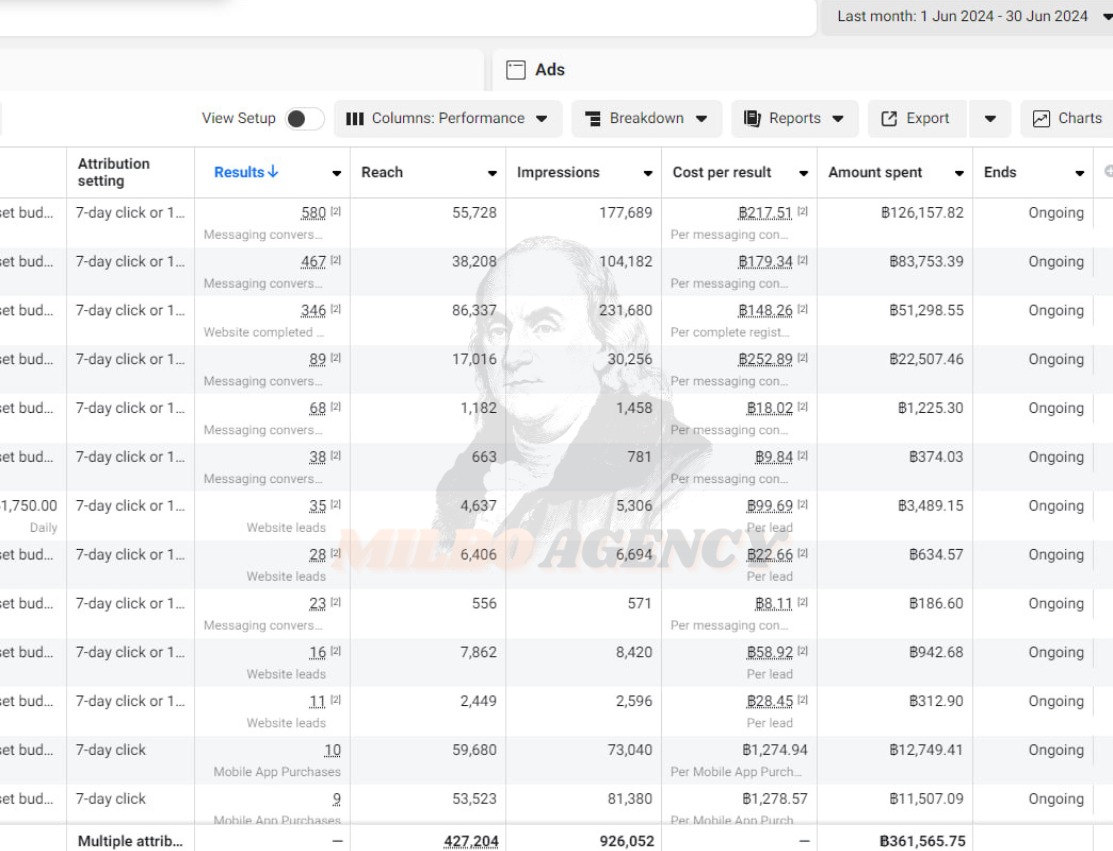The height and width of the screenshot is (851, 1113).
Task: Click the Attribution setting column header
Action: tap(114, 172)
